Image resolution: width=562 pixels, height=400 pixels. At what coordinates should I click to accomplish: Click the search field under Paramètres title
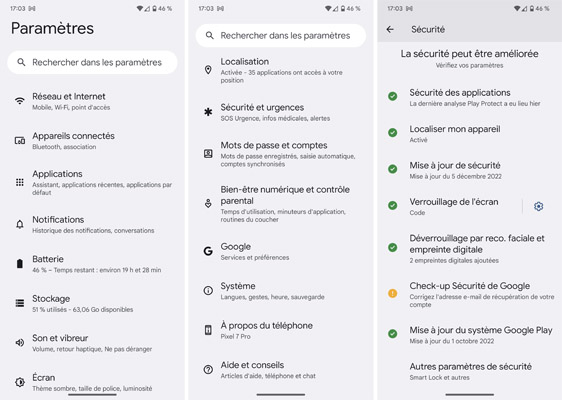92,62
